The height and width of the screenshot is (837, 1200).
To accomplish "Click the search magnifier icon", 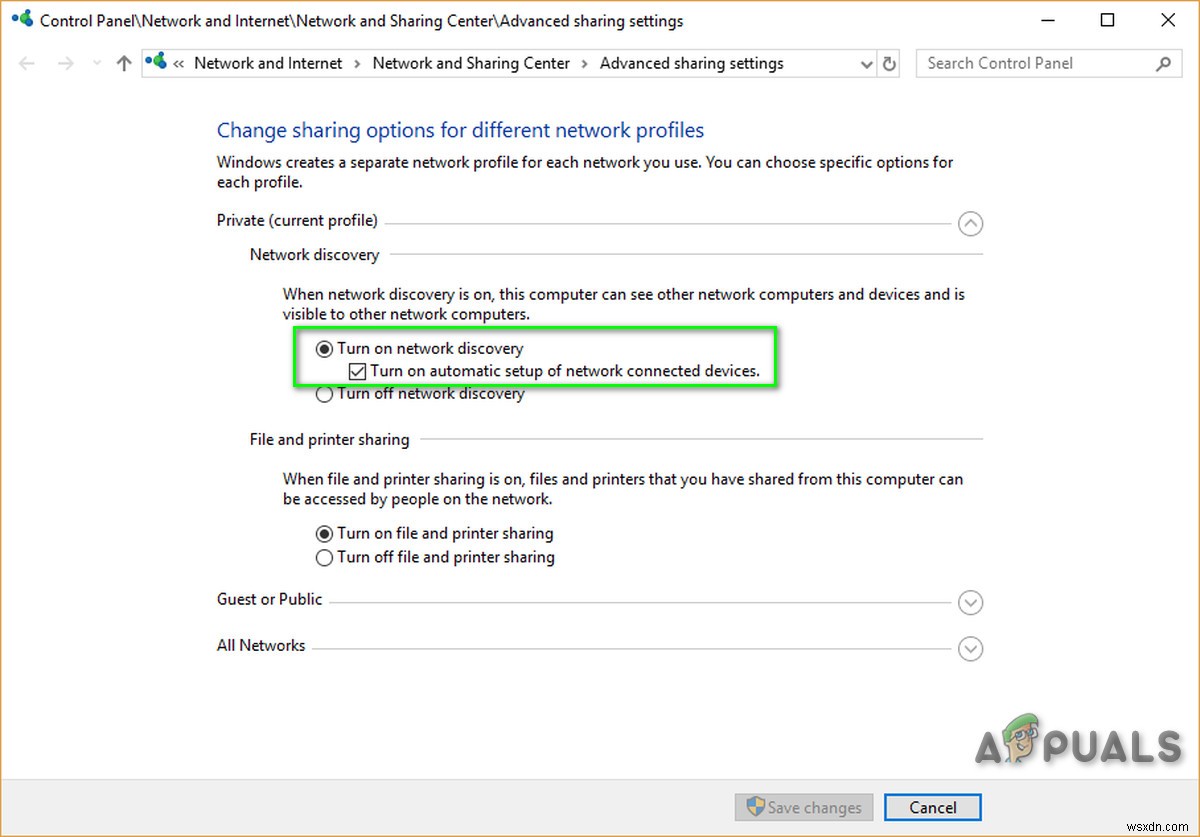I will coord(1163,63).
